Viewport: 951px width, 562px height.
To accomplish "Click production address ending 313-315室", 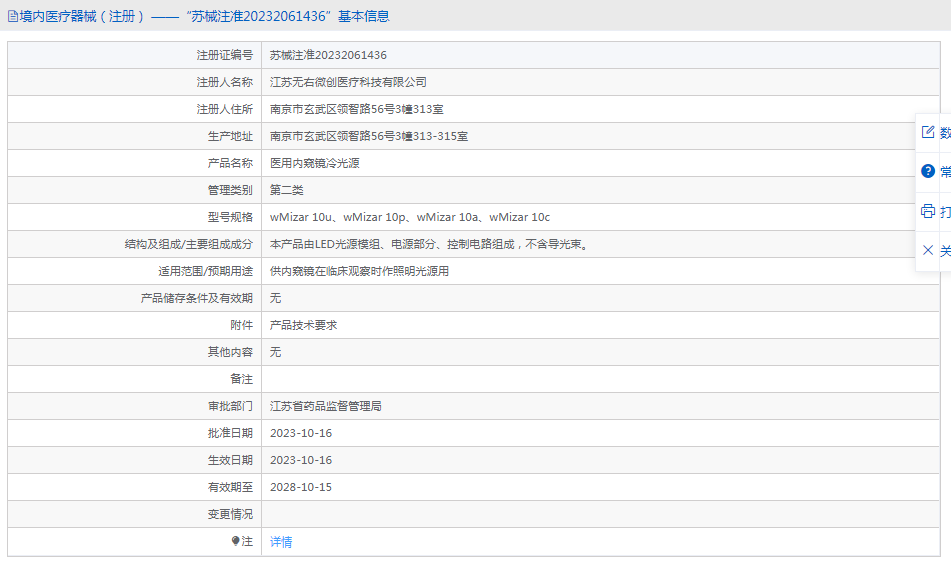I will click(x=369, y=136).
